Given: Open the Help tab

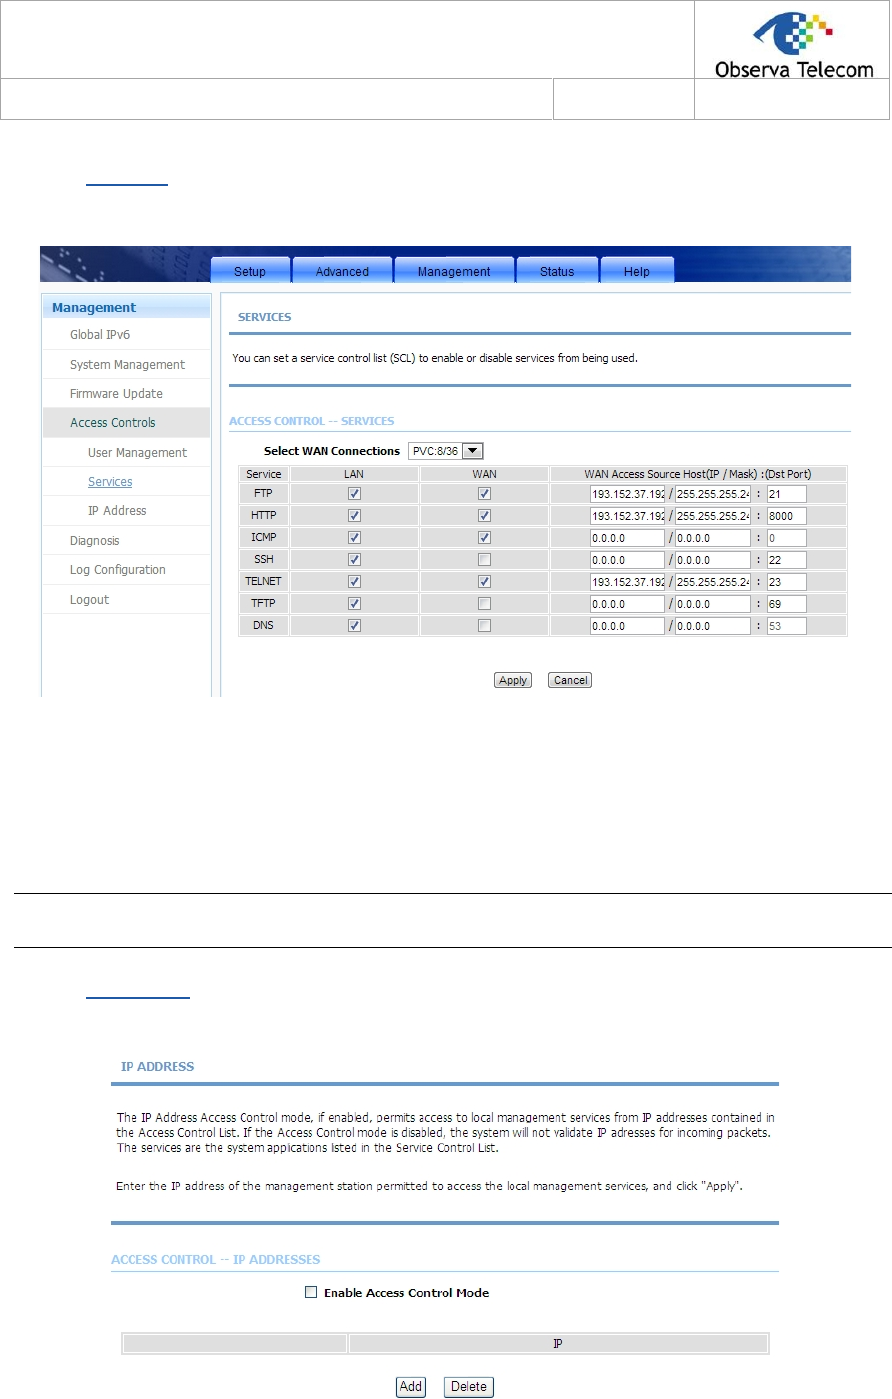Looking at the screenshot, I should pos(637,271).
